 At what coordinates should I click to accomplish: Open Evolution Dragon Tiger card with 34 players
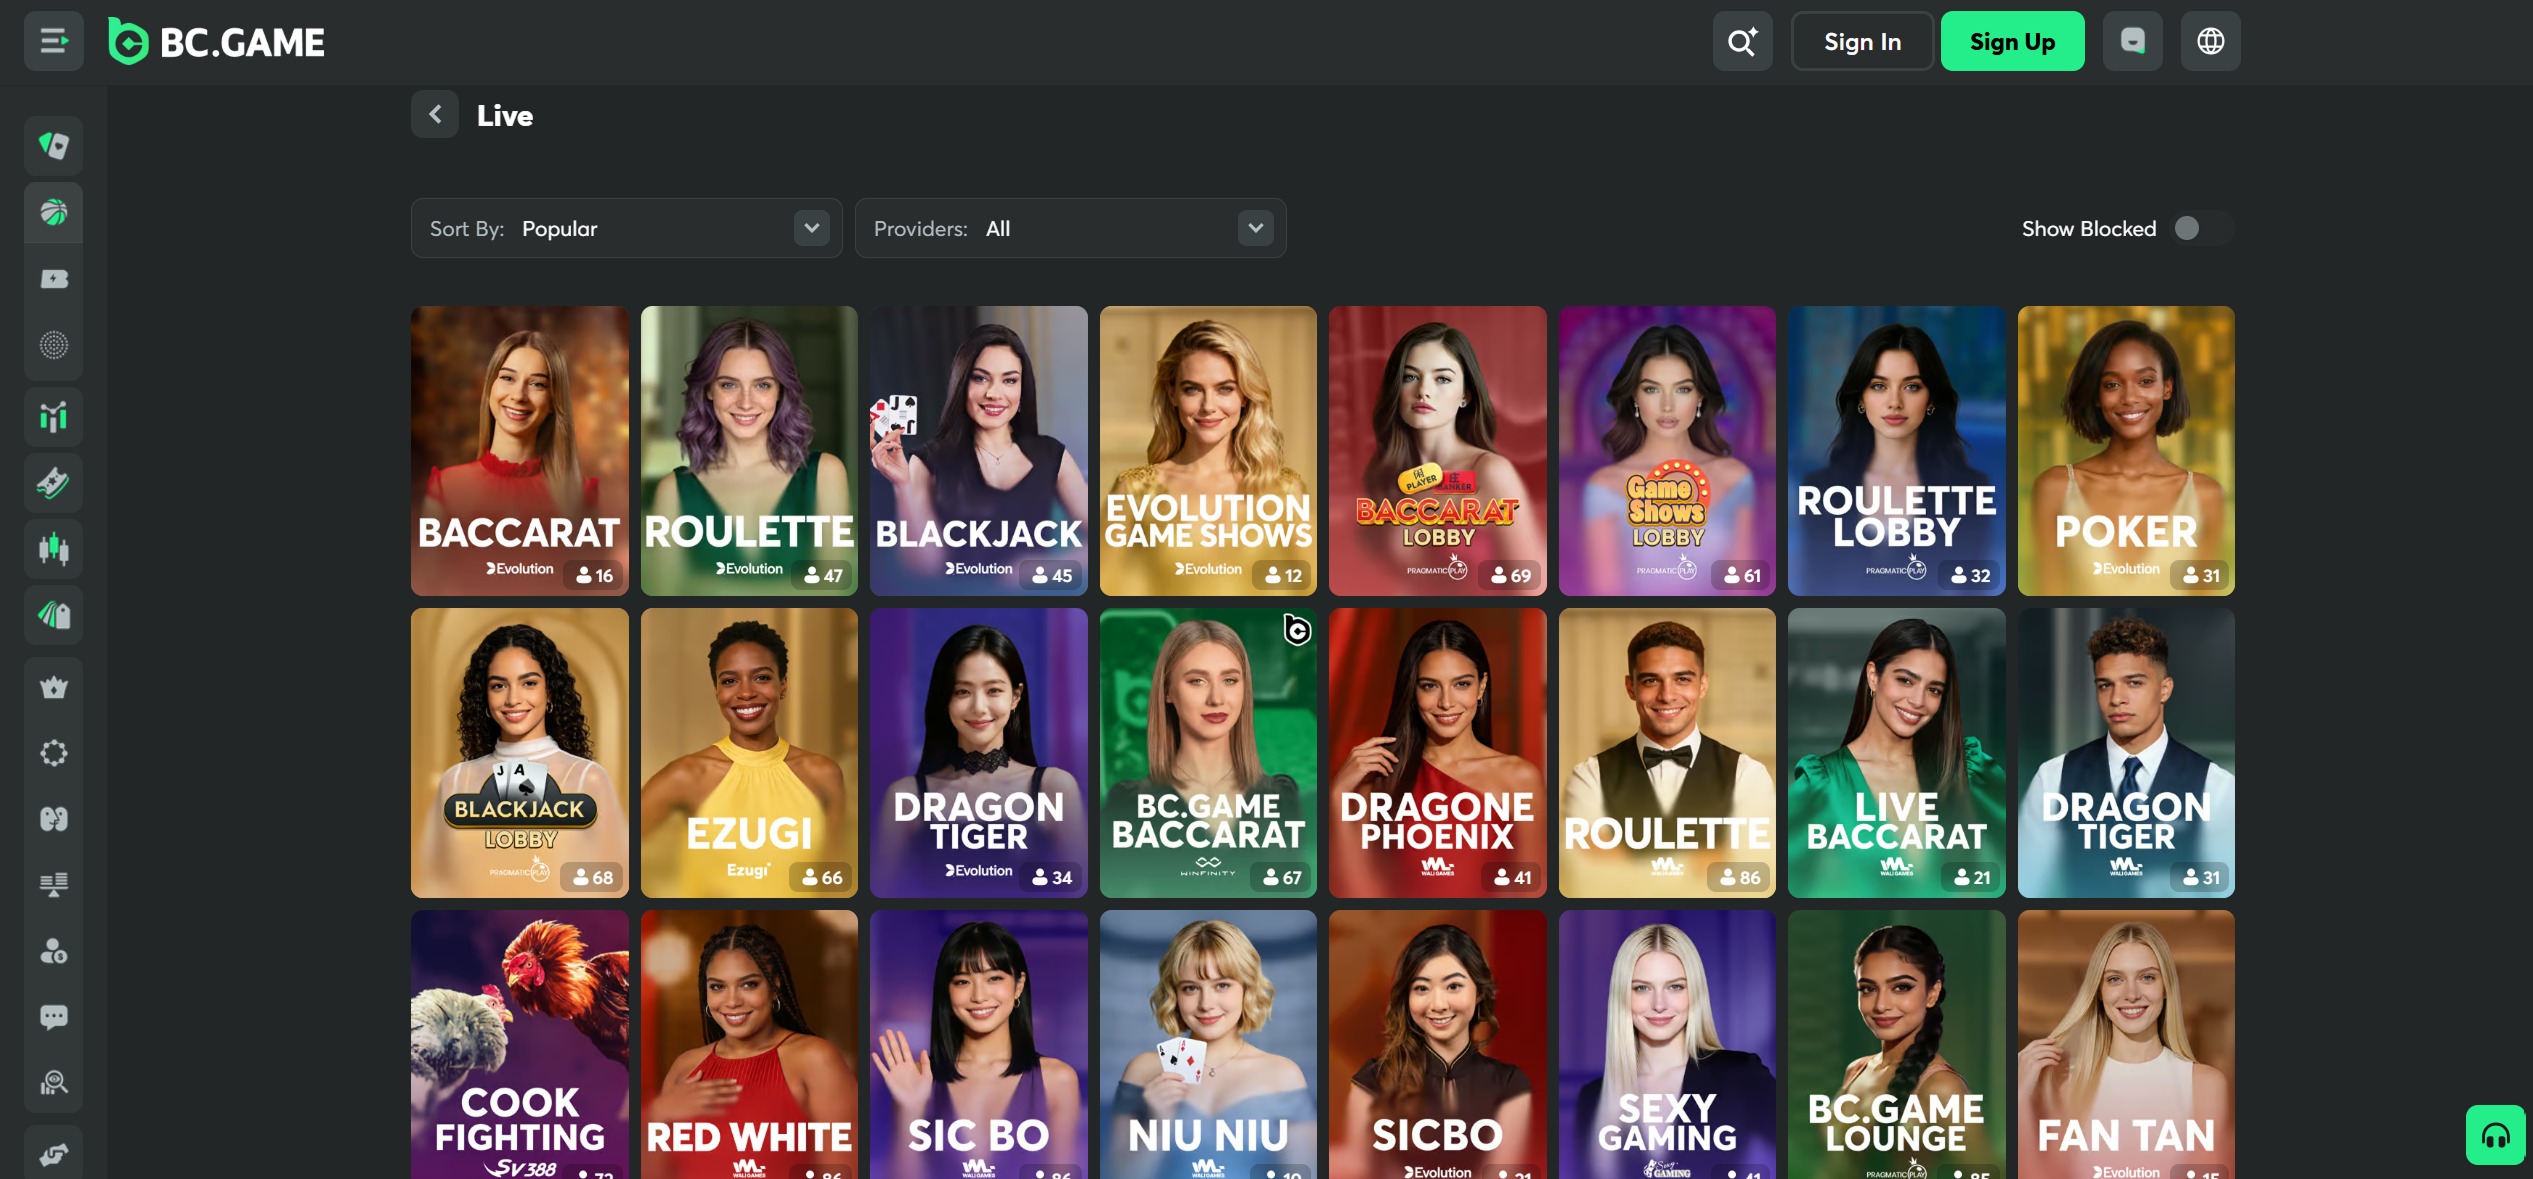[979, 753]
